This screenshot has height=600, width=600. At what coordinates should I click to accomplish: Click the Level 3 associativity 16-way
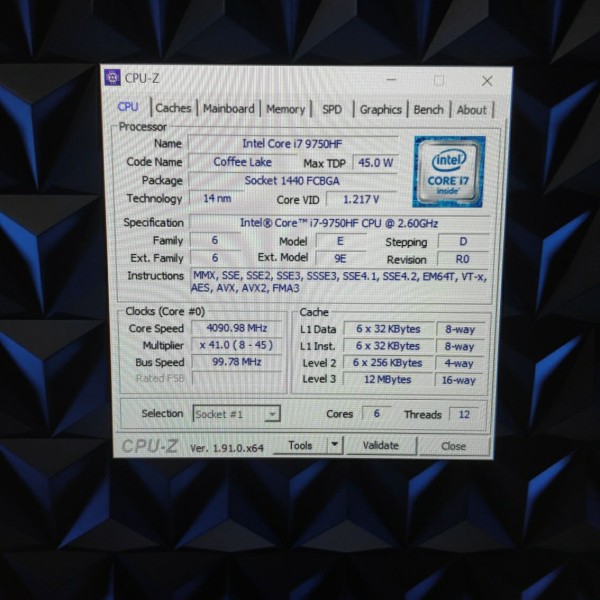click(x=459, y=380)
